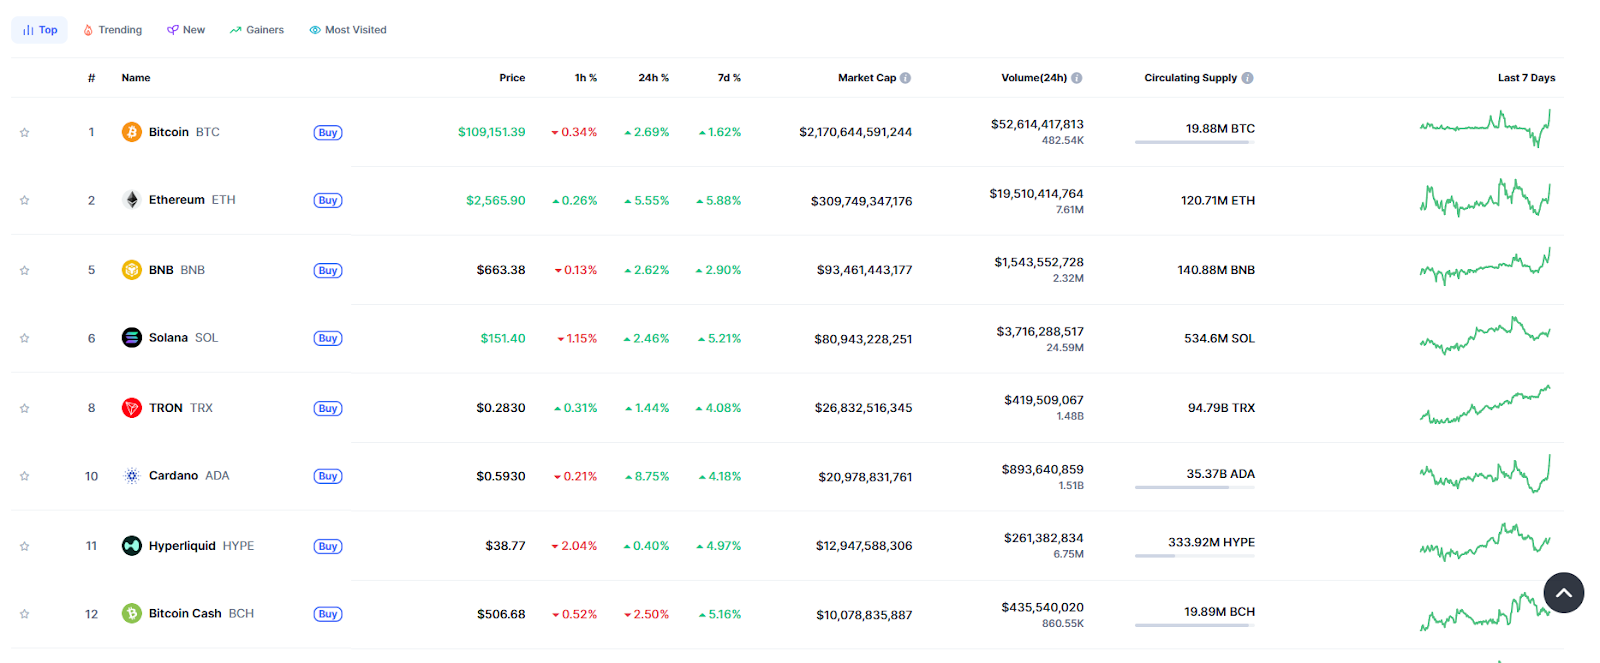
Task: Click Buy next to Ethereum
Action: 328,201
